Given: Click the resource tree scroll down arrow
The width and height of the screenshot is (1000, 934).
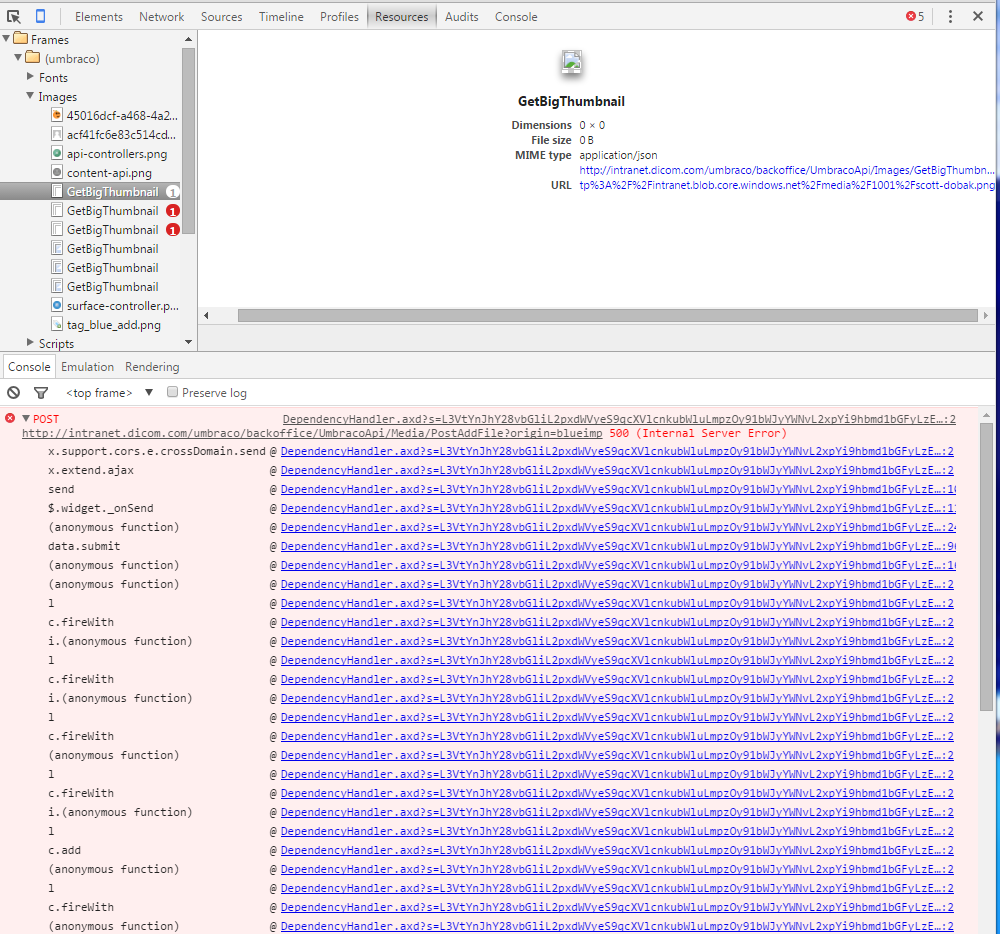Looking at the screenshot, I should [188, 342].
